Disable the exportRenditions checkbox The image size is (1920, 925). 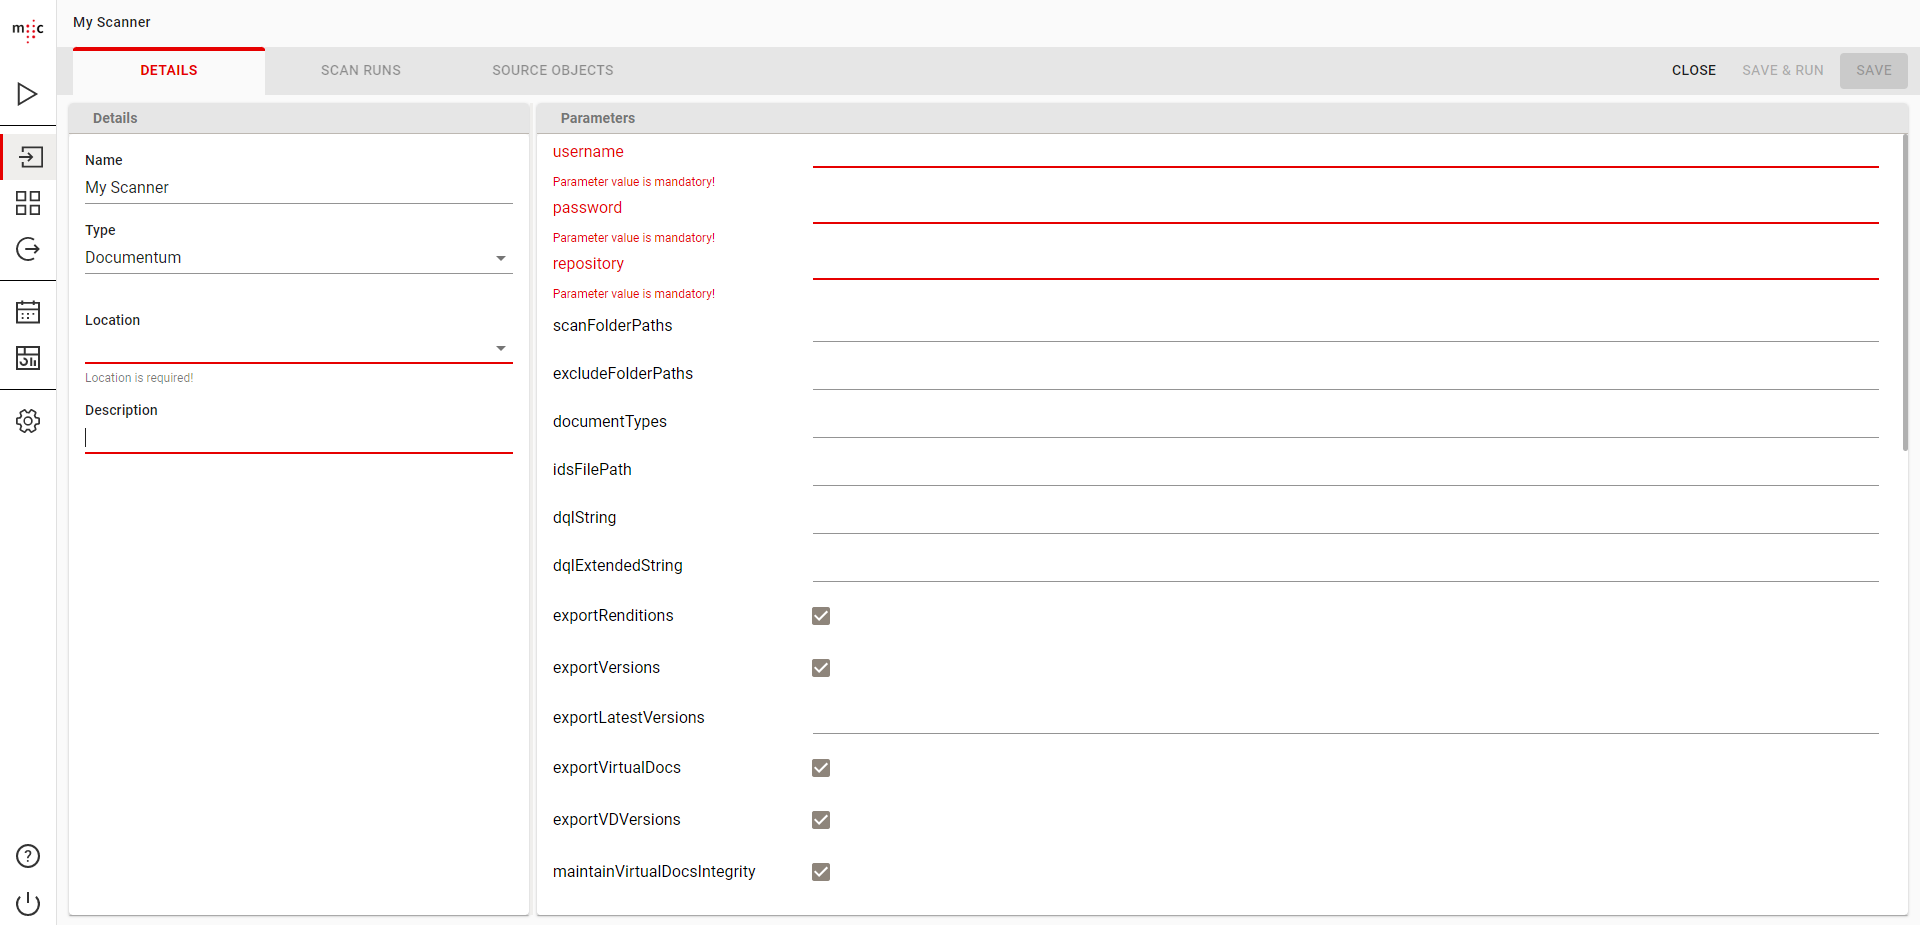click(821, 616)
